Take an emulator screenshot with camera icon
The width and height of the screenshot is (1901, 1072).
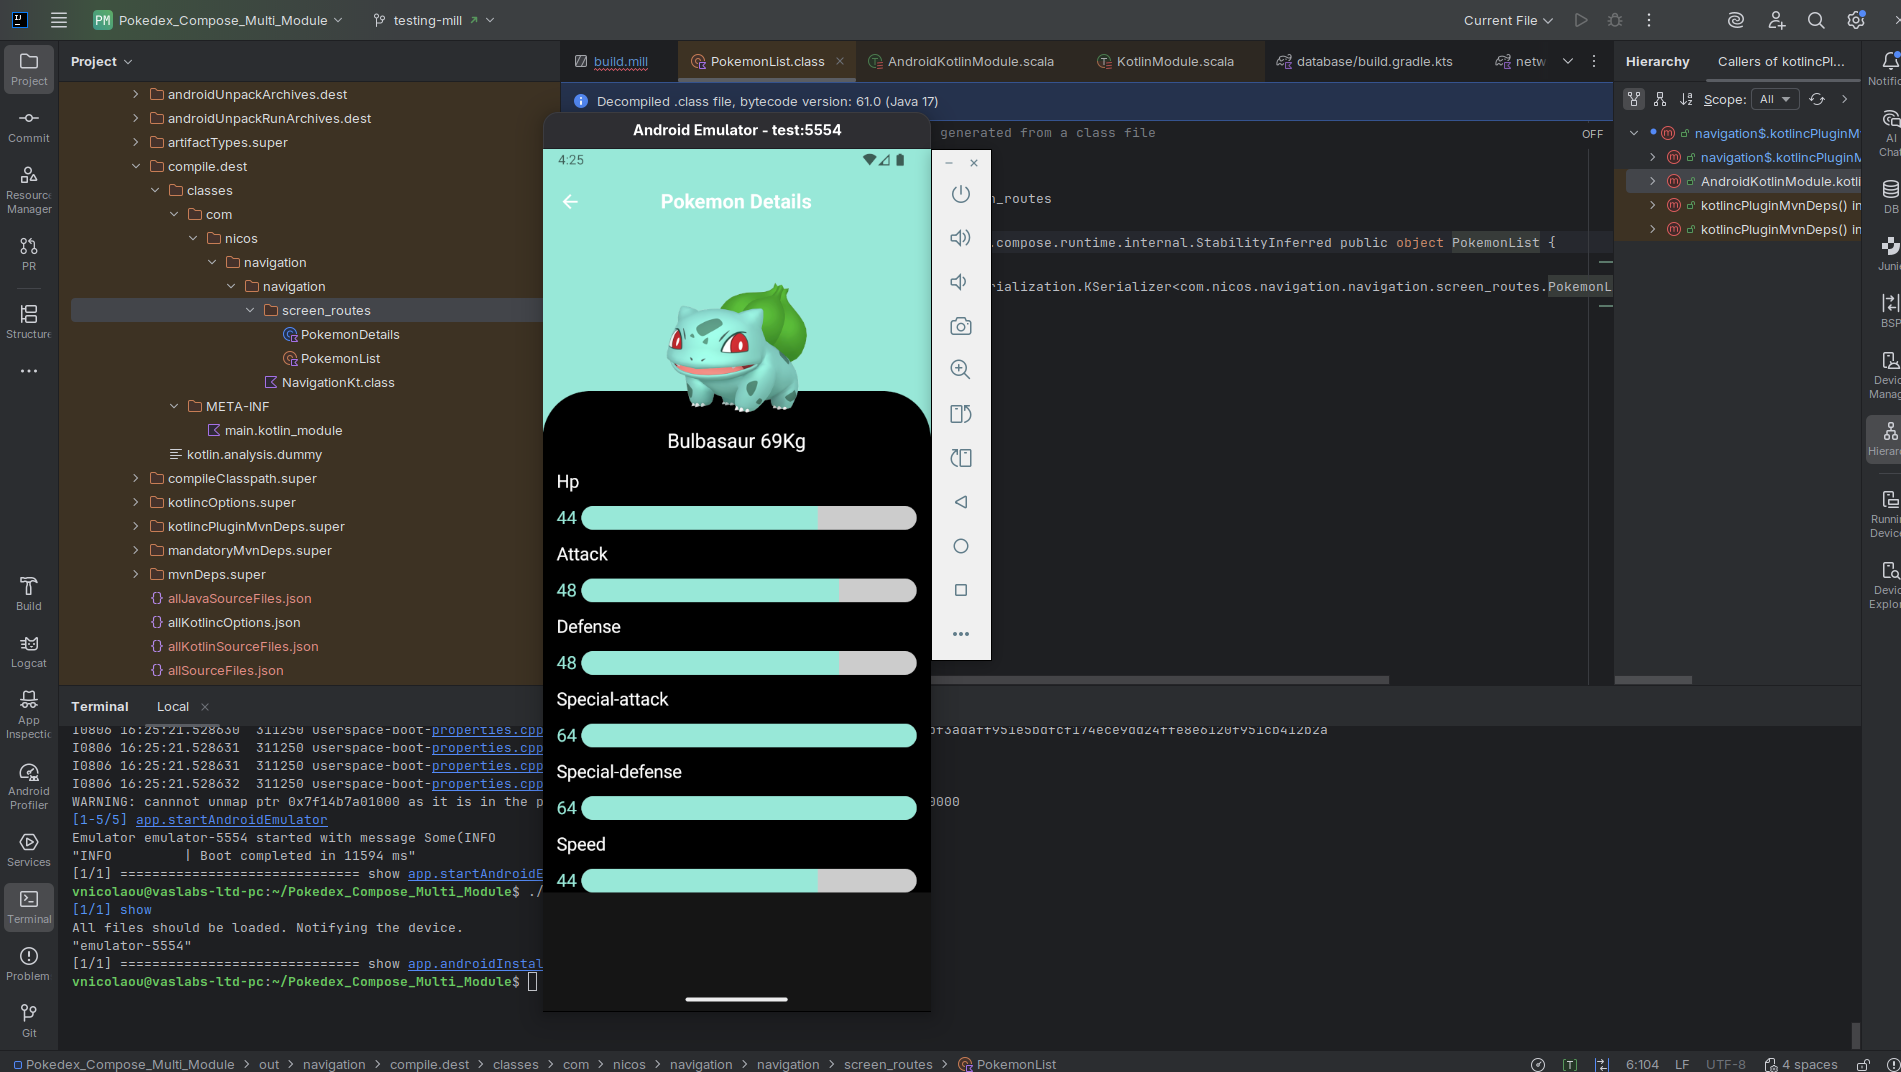(x=961, y=326)
